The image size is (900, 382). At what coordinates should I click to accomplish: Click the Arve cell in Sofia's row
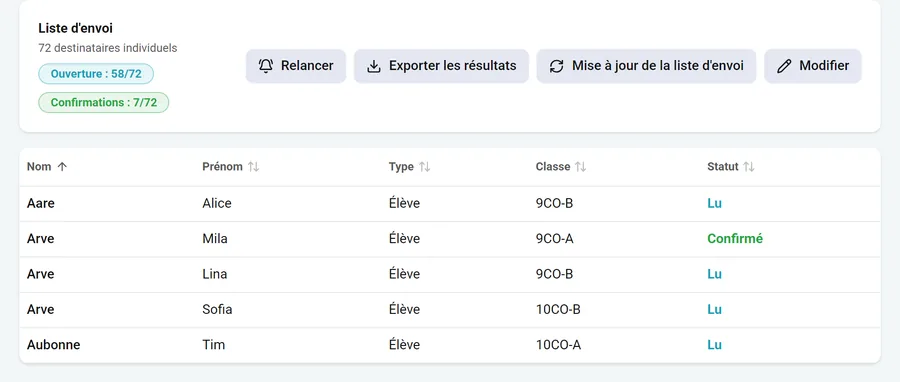point(41,310)
